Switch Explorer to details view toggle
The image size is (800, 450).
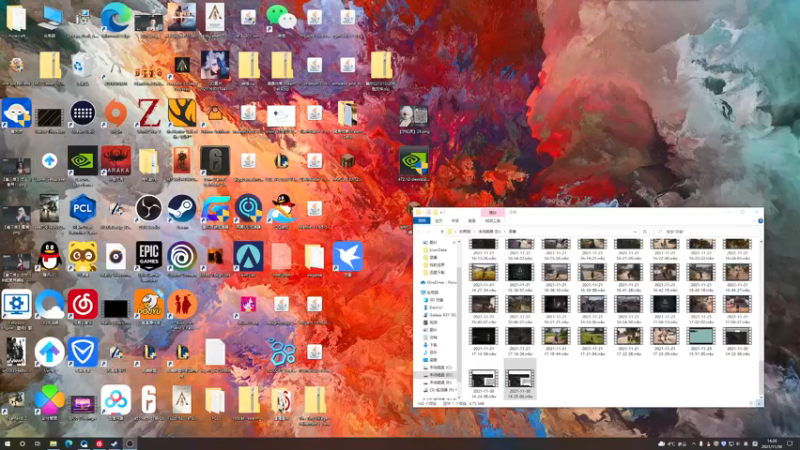coord(752,403)
